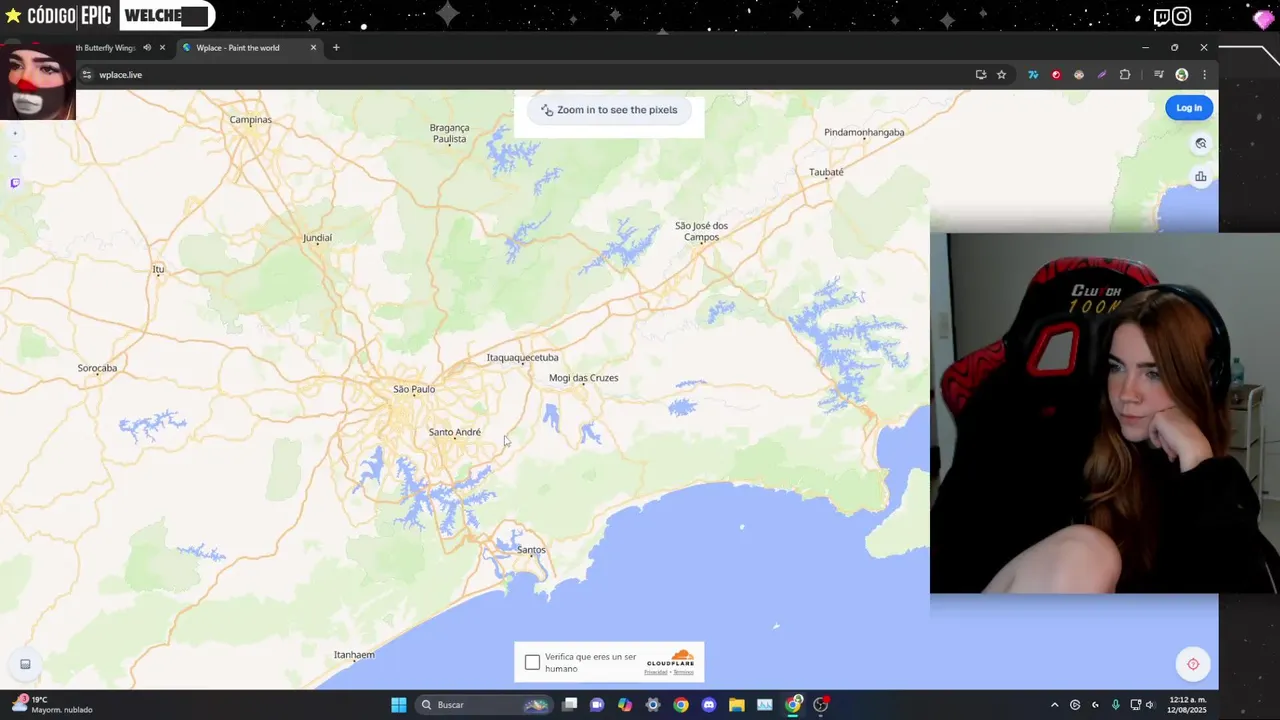
Task: Open the Copilot taskbar icon
Action: pos(625,705)
